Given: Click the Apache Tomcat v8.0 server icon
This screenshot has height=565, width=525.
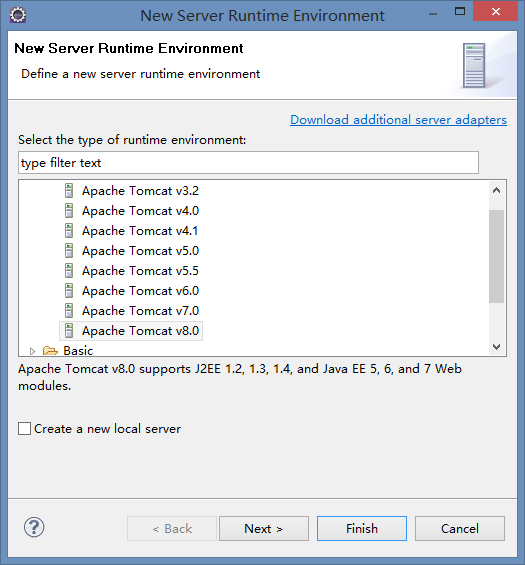Looking at the screenshot, I should 69,331.
